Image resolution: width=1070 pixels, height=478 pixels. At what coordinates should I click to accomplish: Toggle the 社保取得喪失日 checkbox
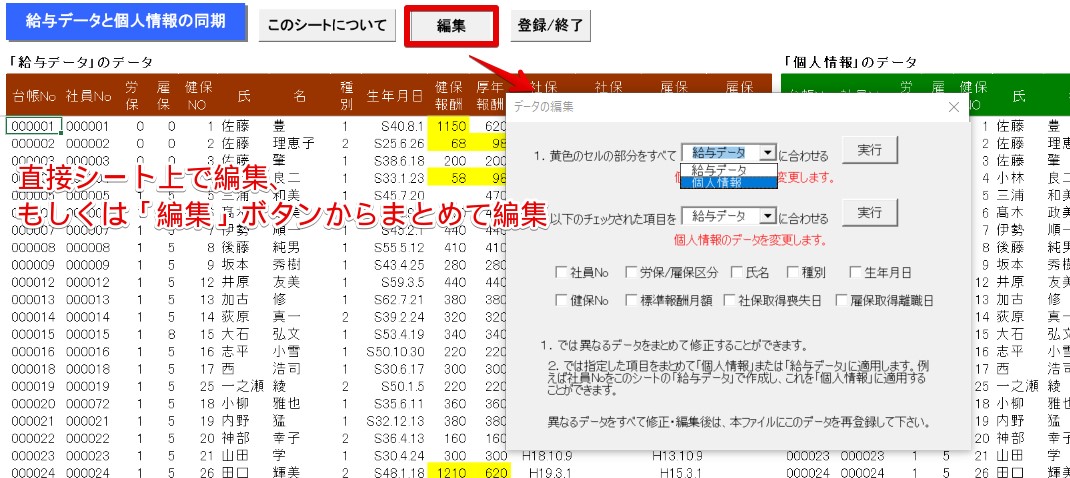pos(729,300)
